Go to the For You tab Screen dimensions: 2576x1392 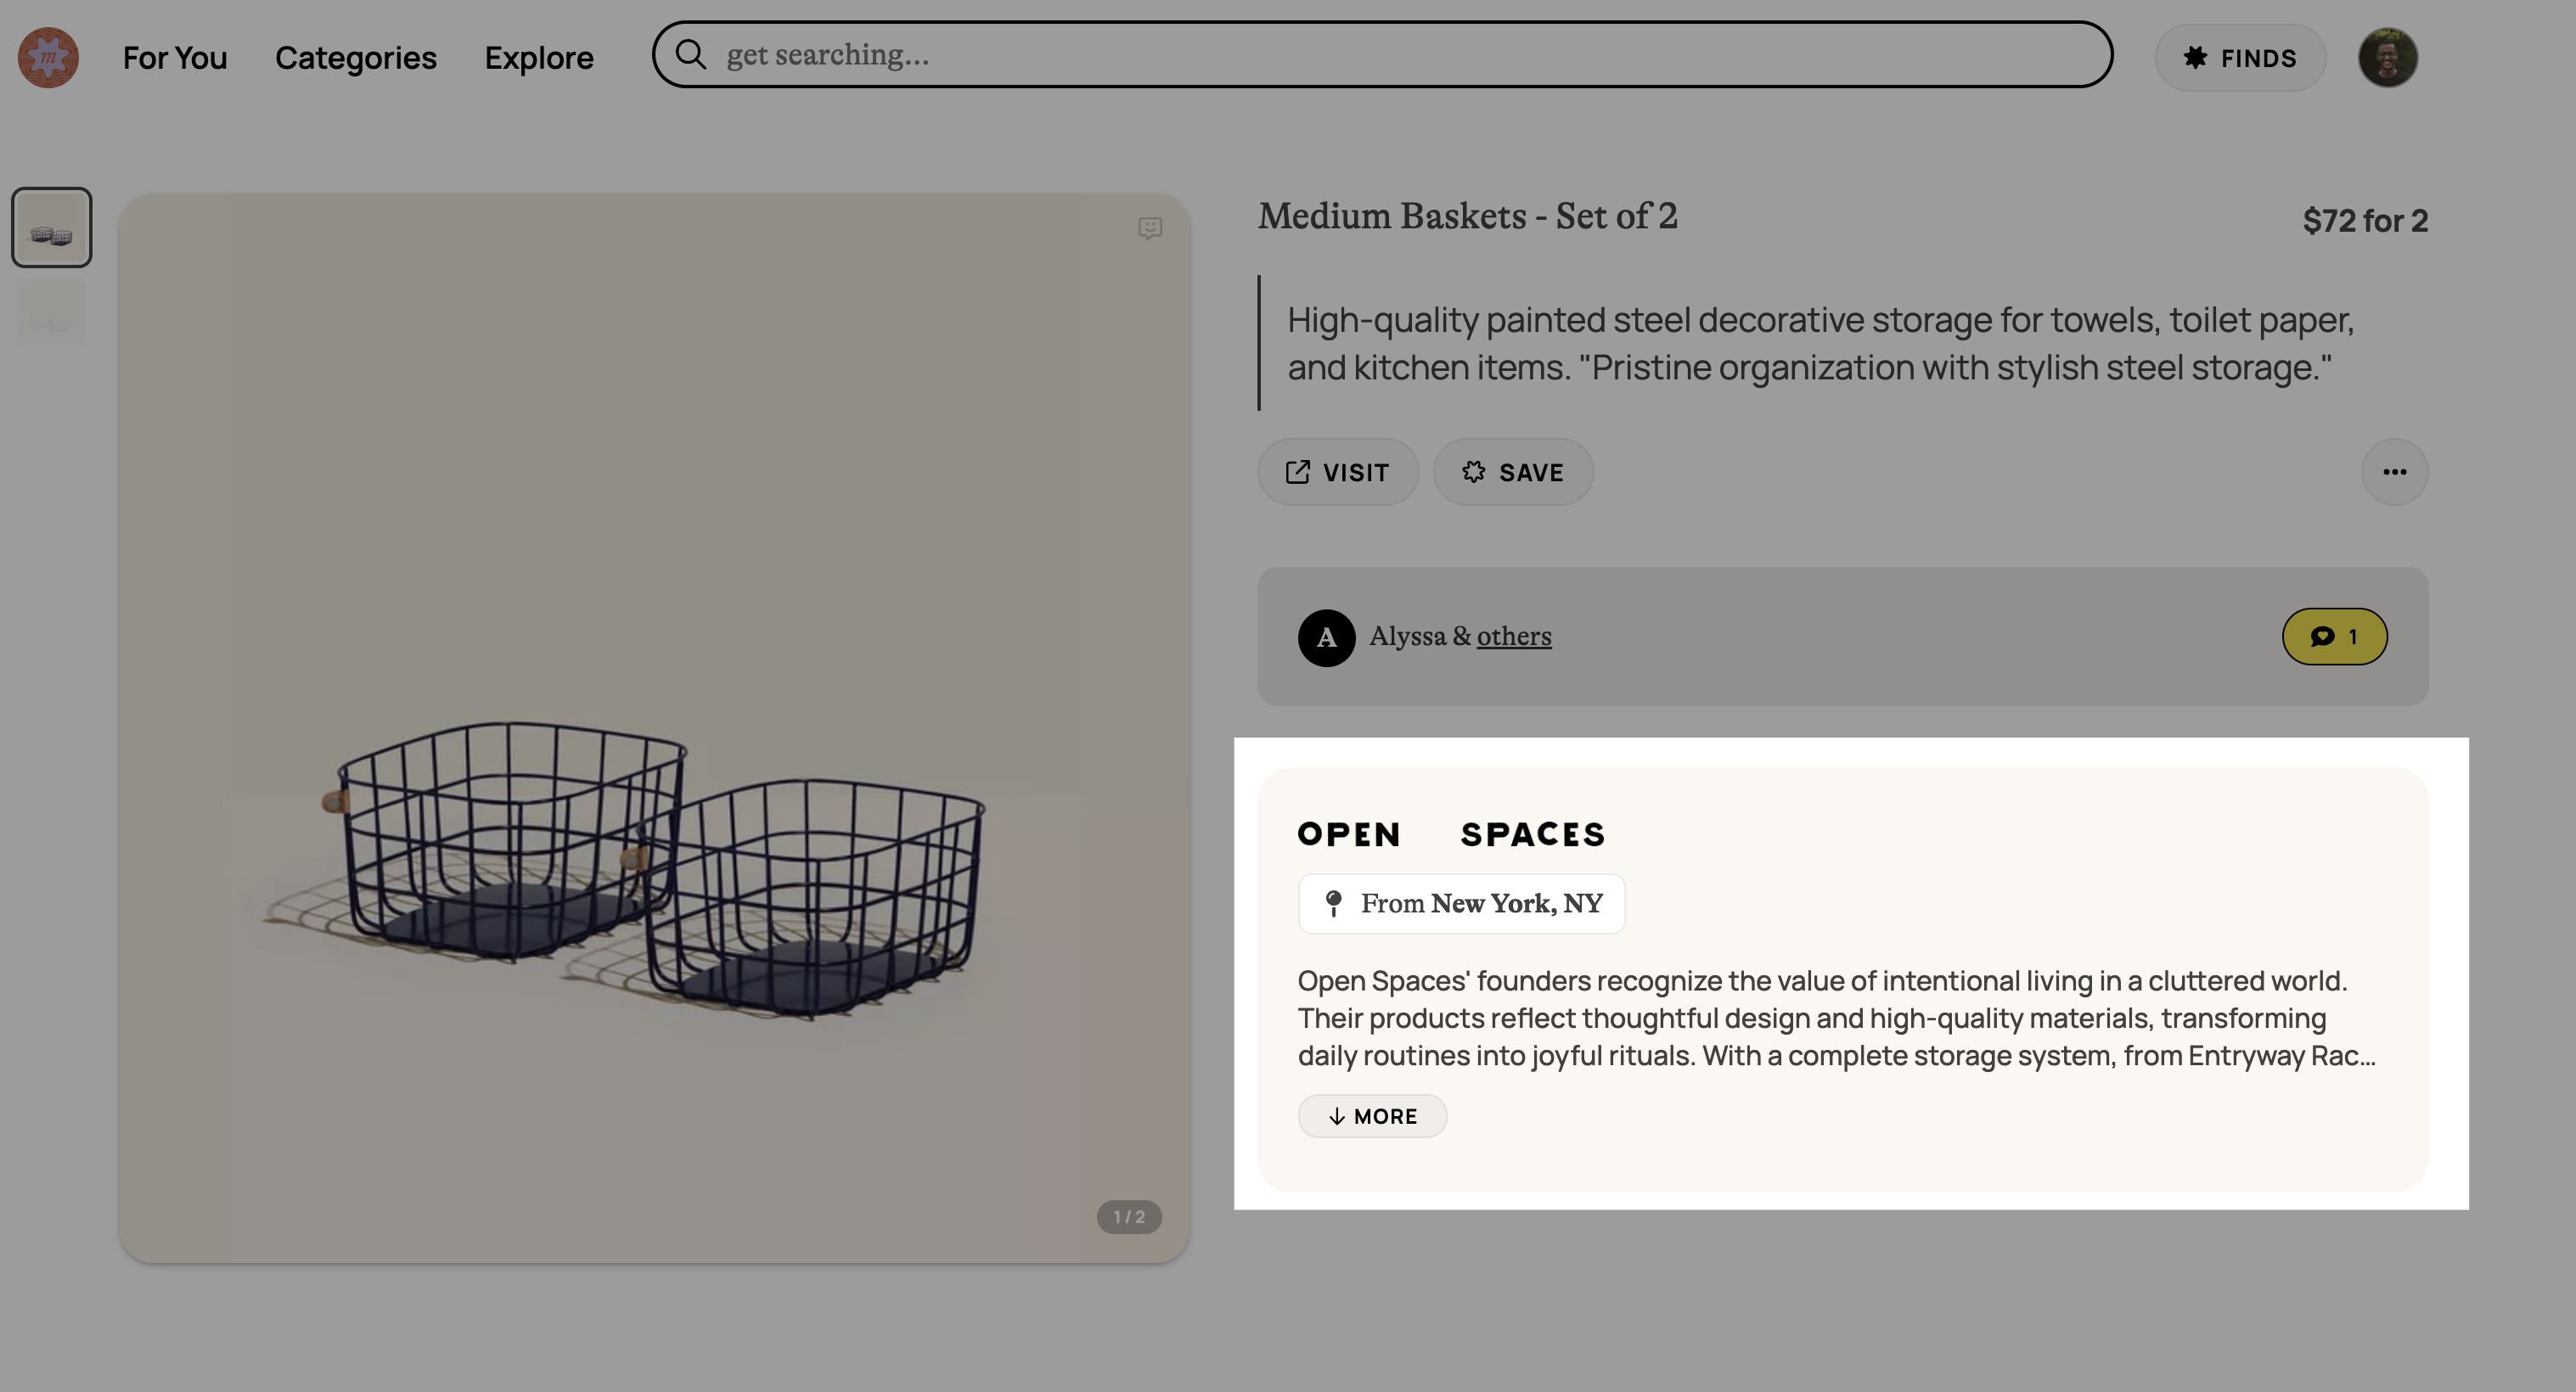[x=175, y=58]
